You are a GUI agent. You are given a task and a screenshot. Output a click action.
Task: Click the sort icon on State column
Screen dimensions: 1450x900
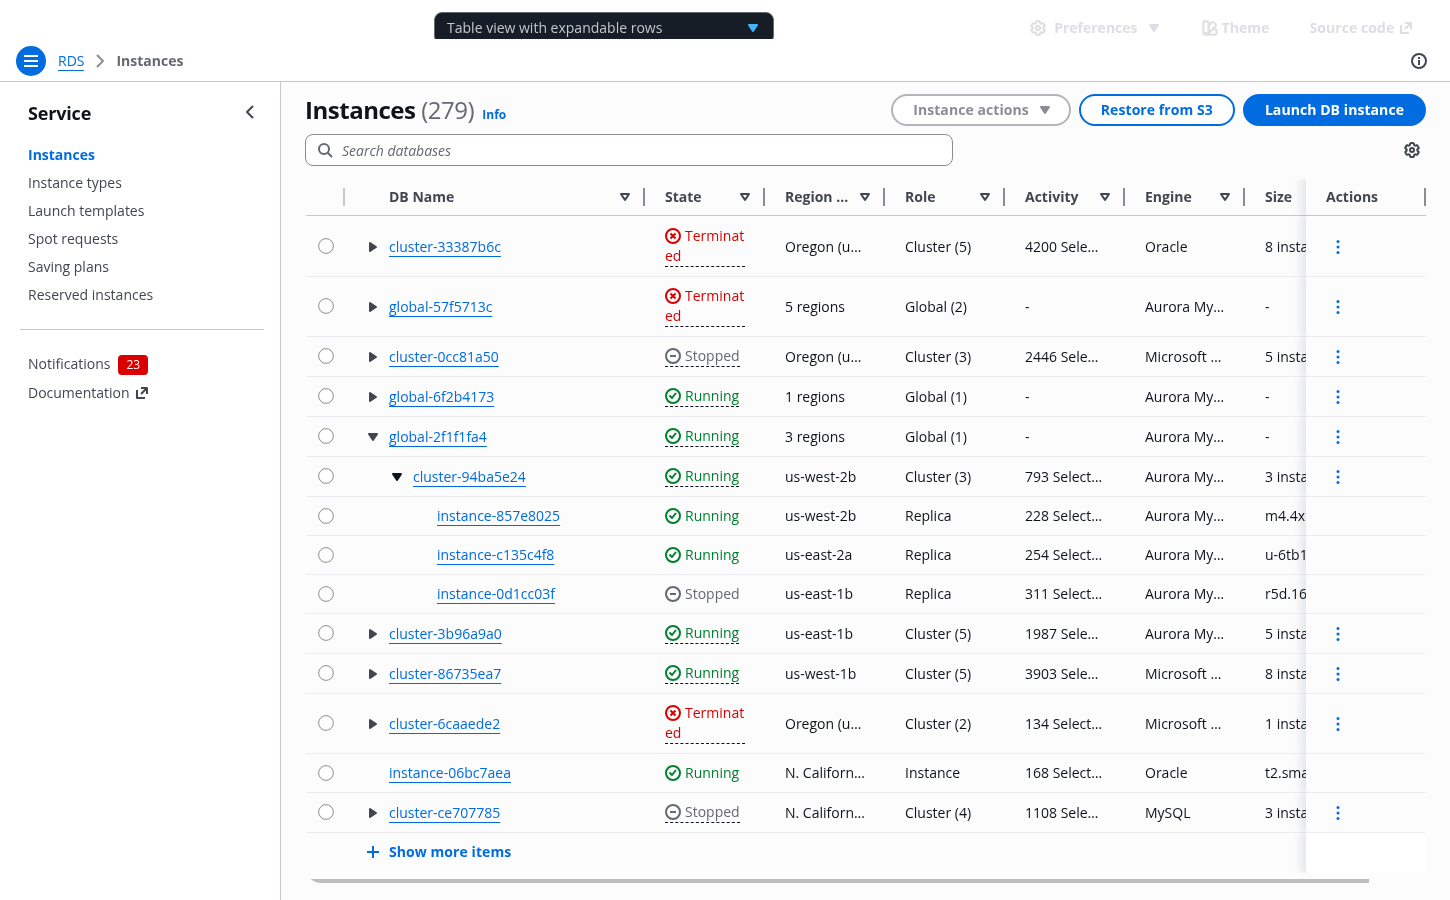(x=744, y=197)
